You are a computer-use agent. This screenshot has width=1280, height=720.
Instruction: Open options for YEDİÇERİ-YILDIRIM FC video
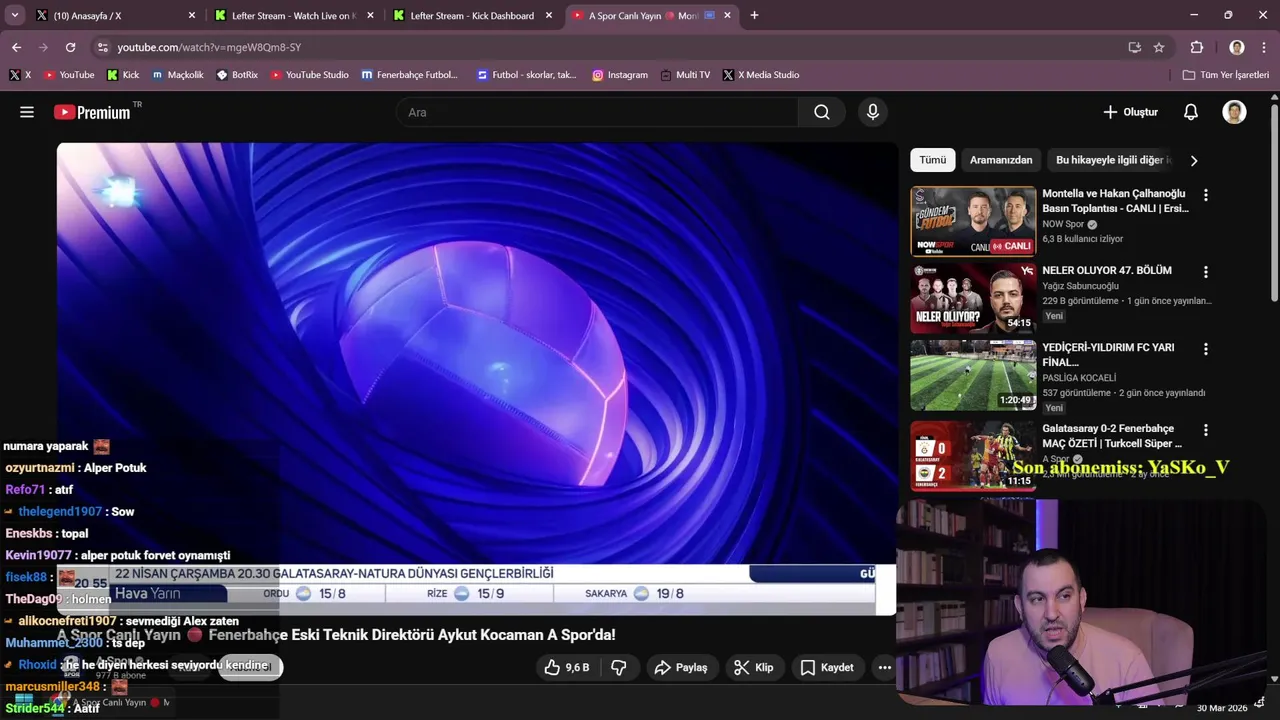tap(1205, 349)
